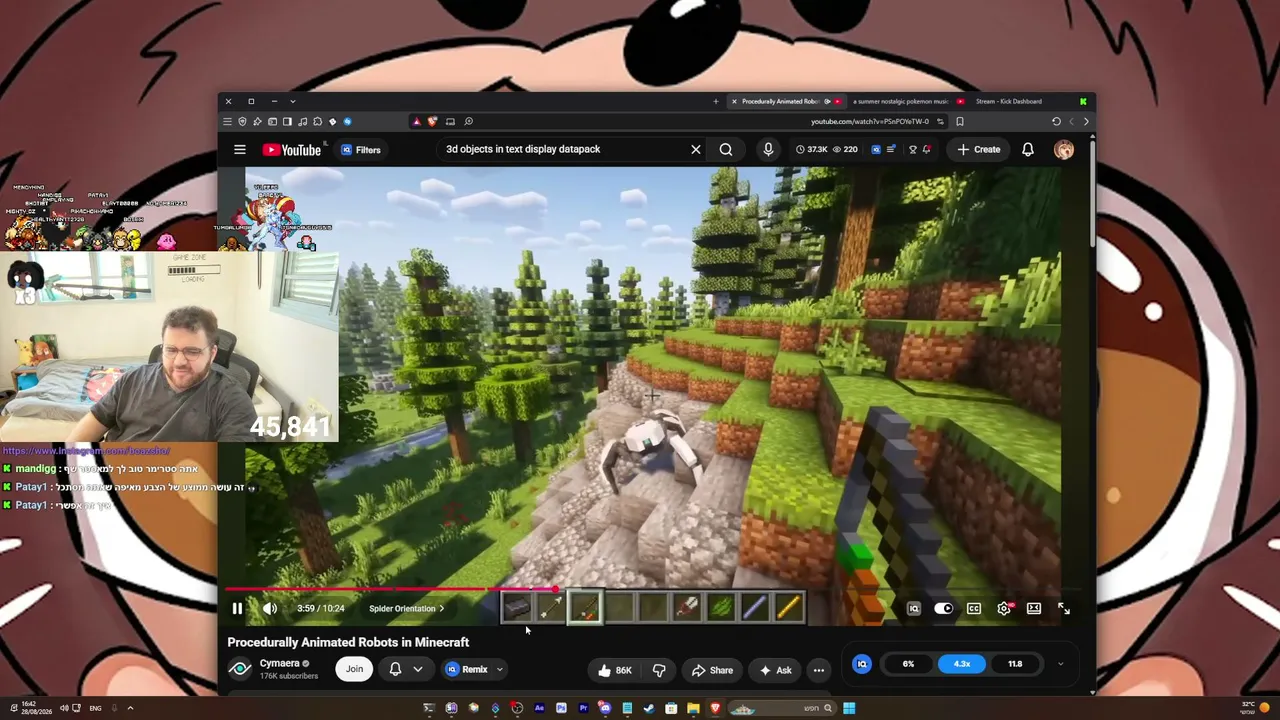
Task: Select the 11.8 vidIQ stat
Action: [x=1015, y=664]
